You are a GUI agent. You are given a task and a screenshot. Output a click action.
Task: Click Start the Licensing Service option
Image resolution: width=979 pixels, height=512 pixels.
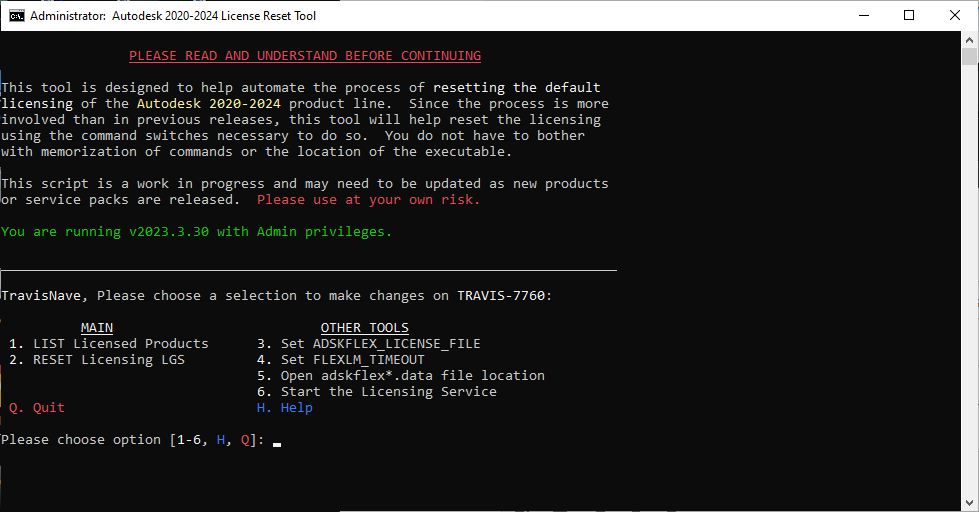click(376, 392)
